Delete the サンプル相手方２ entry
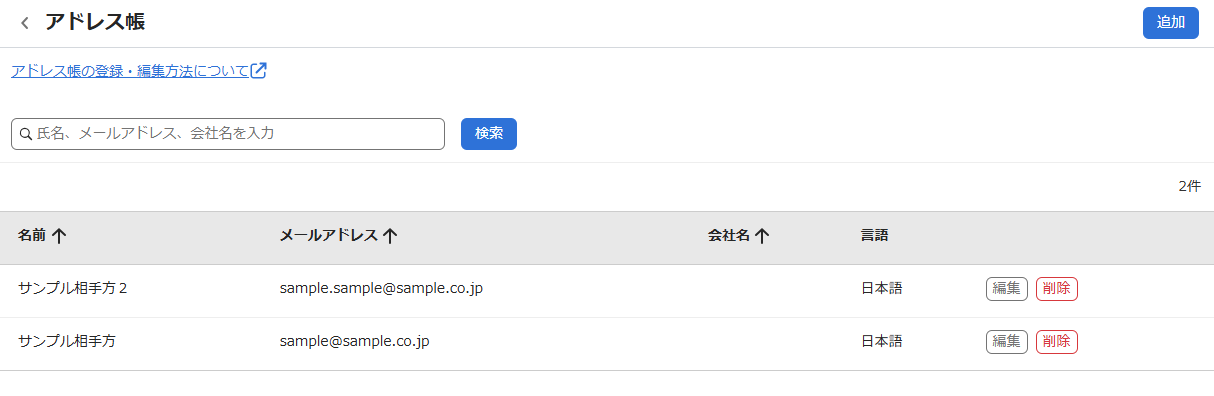This screenshot has height=396, width=1214. click(x=1057, y=289)
